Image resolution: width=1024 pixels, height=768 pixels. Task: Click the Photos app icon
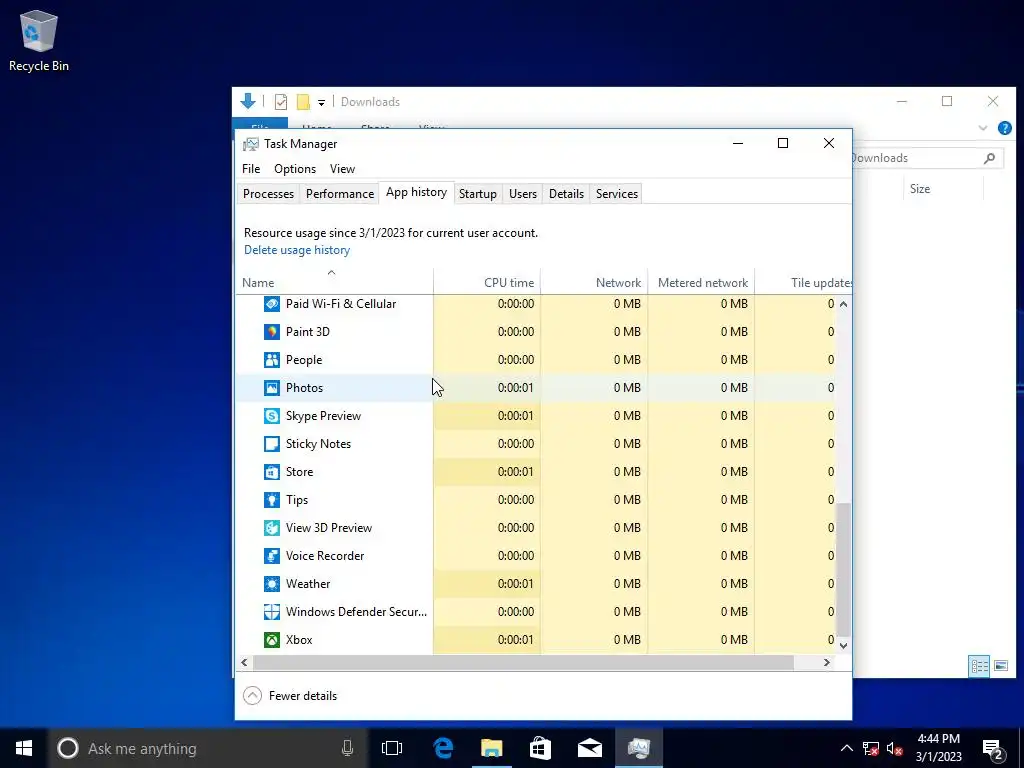[x=272, y=388]
